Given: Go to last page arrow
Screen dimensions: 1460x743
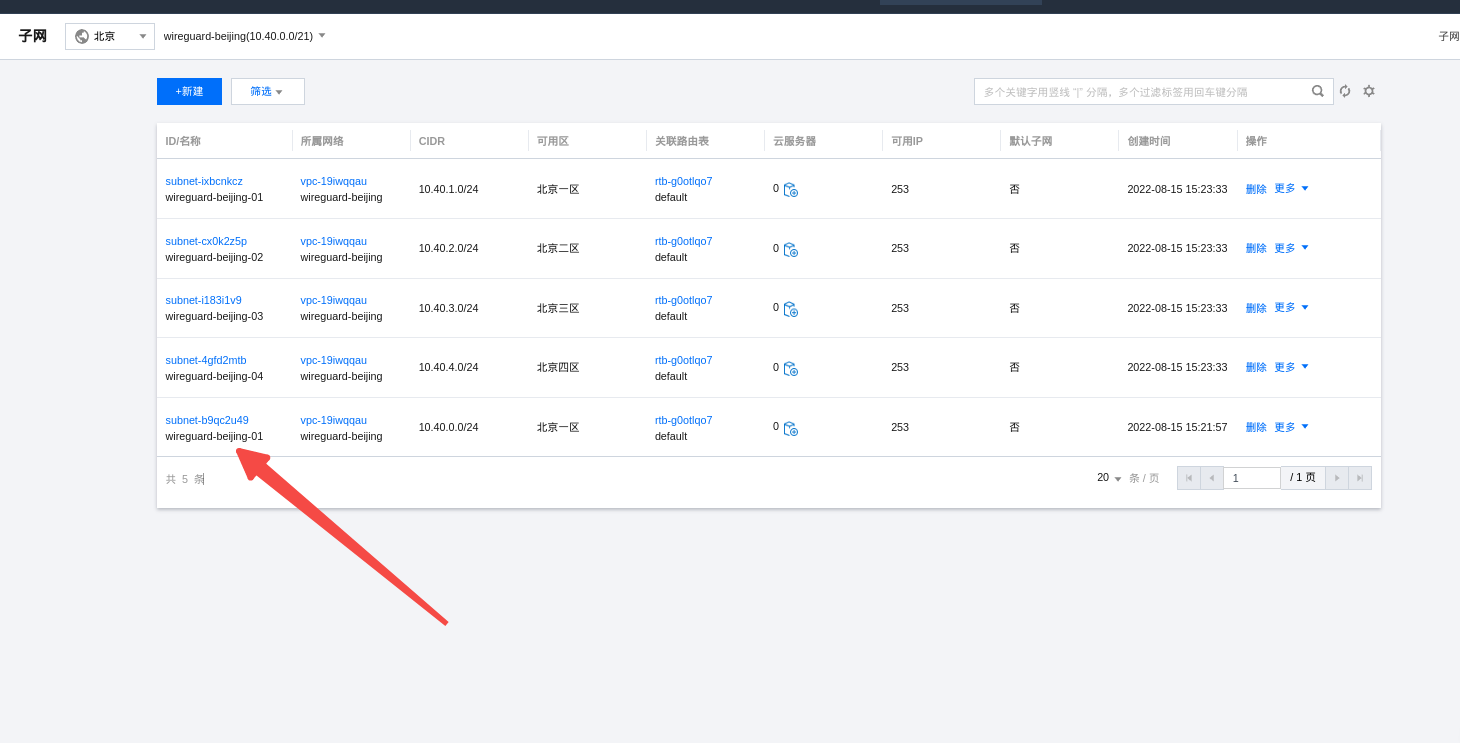Looking at the screenshot, I should click(x=1360, y=478).
